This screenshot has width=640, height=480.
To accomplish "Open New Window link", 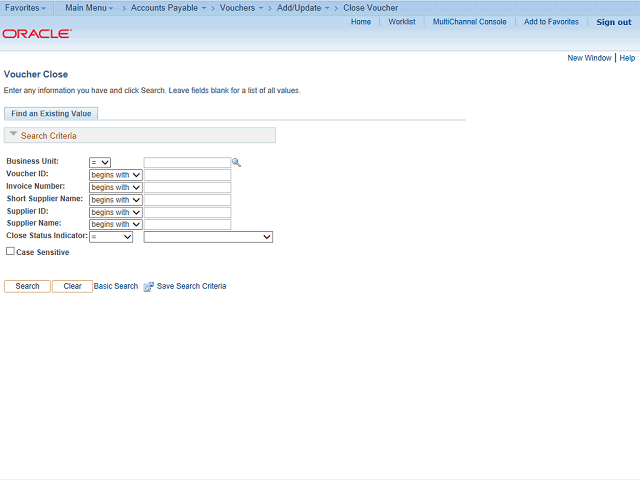I will 589,58.
